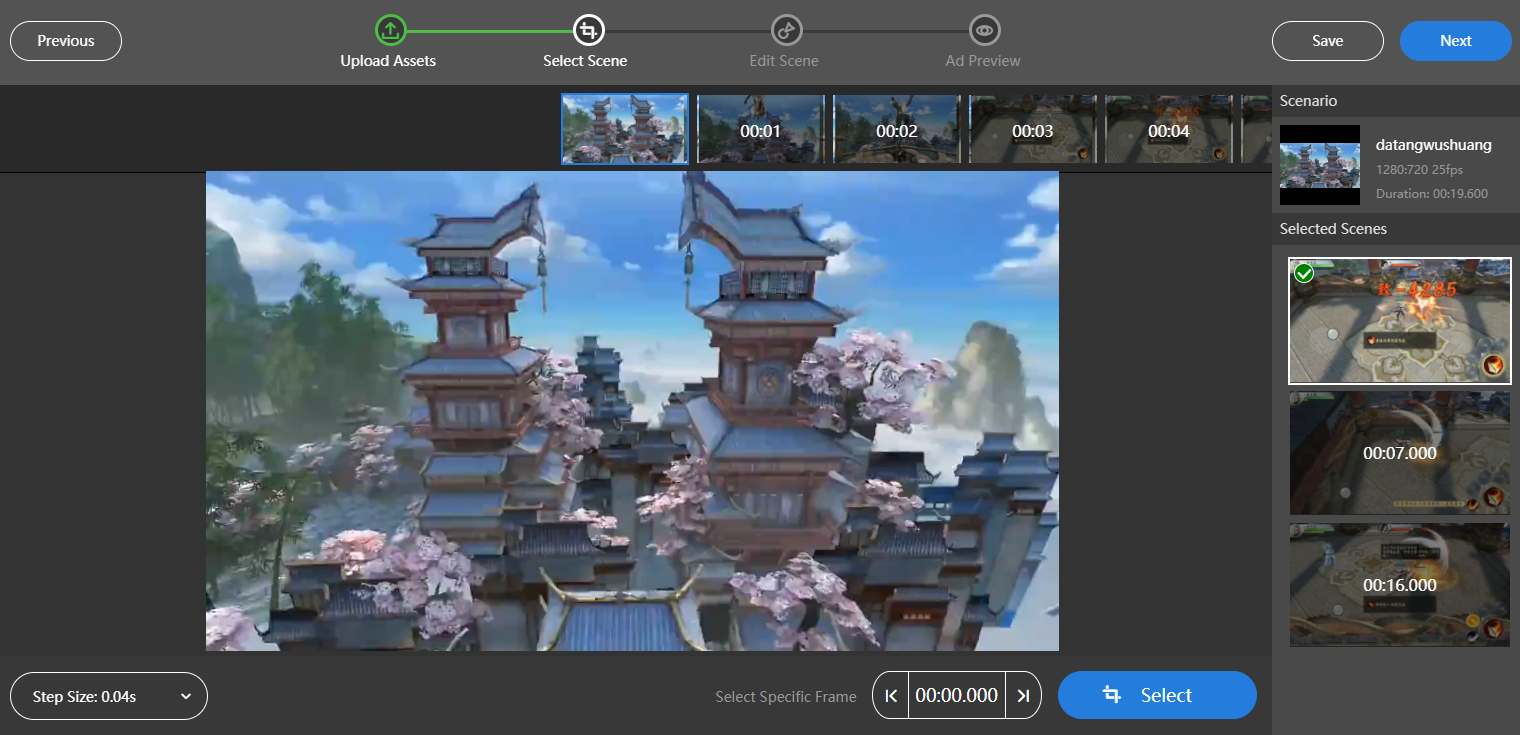The width and height of the screenshot is (1520, 735).
Task: Select the 00:03 timeline thumbnail
Action: pyautogui.click(x=1032, y=129)
